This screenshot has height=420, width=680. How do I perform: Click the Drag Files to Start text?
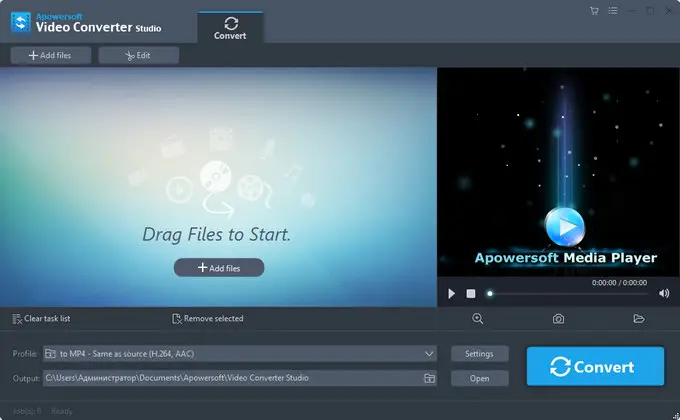click(x=216, y=235)
